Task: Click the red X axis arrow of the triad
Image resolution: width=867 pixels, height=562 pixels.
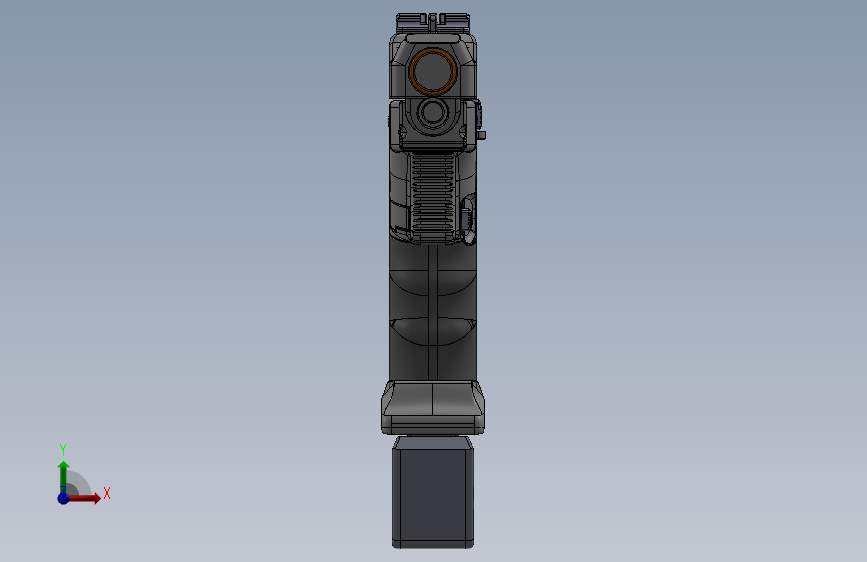Action: (x=83, y=498)
